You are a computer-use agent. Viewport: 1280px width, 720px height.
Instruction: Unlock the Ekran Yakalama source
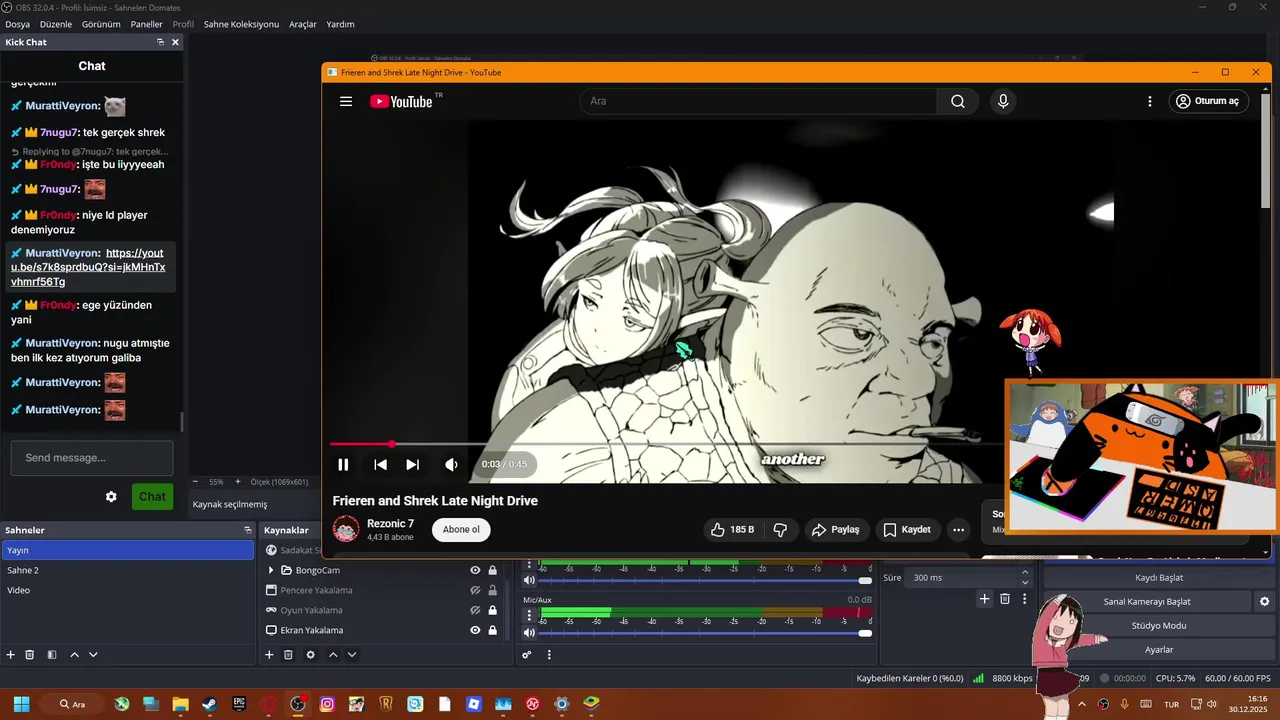[x=492, y=630]
